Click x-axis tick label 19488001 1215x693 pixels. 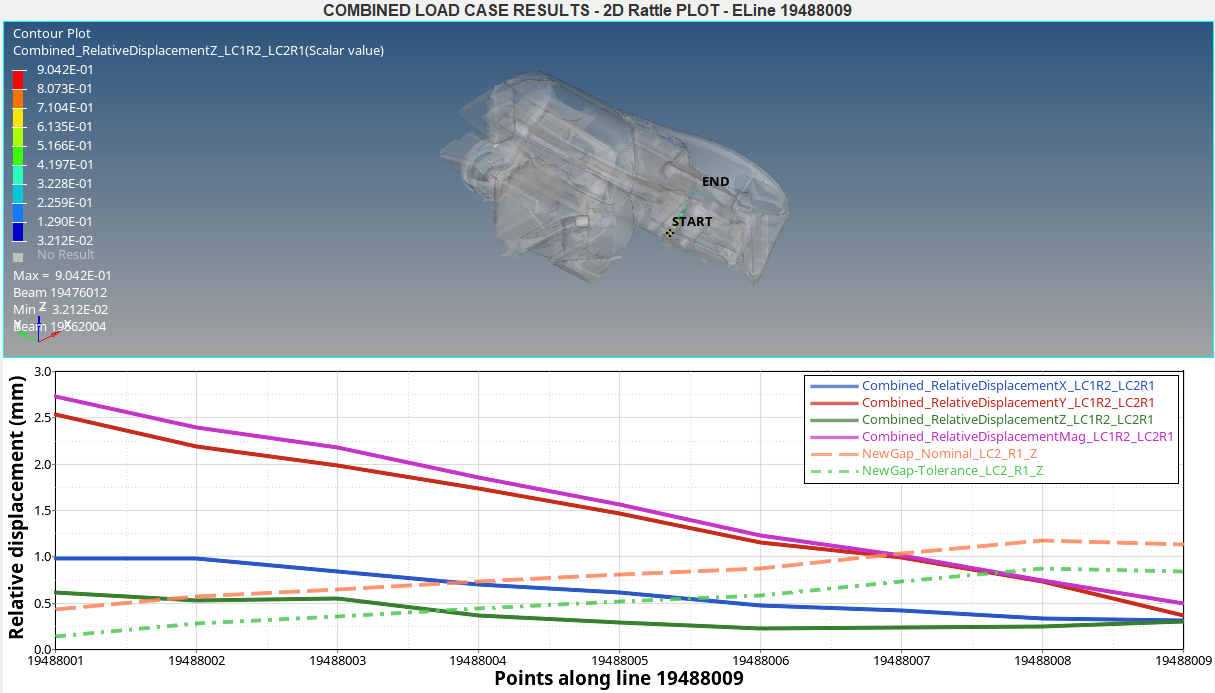click(54, 660)
